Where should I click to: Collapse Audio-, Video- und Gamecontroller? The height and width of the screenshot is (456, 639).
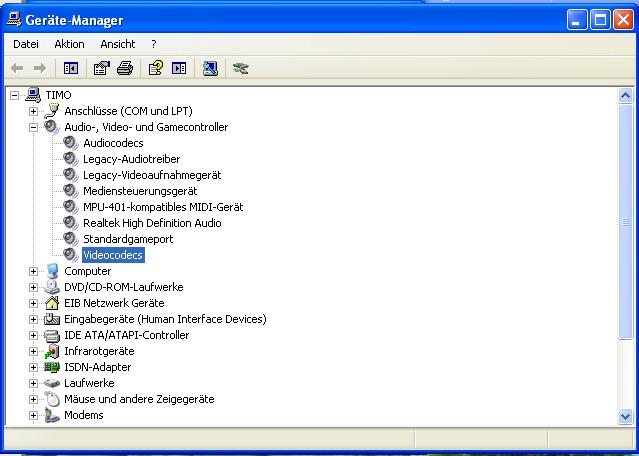(33, 127)
